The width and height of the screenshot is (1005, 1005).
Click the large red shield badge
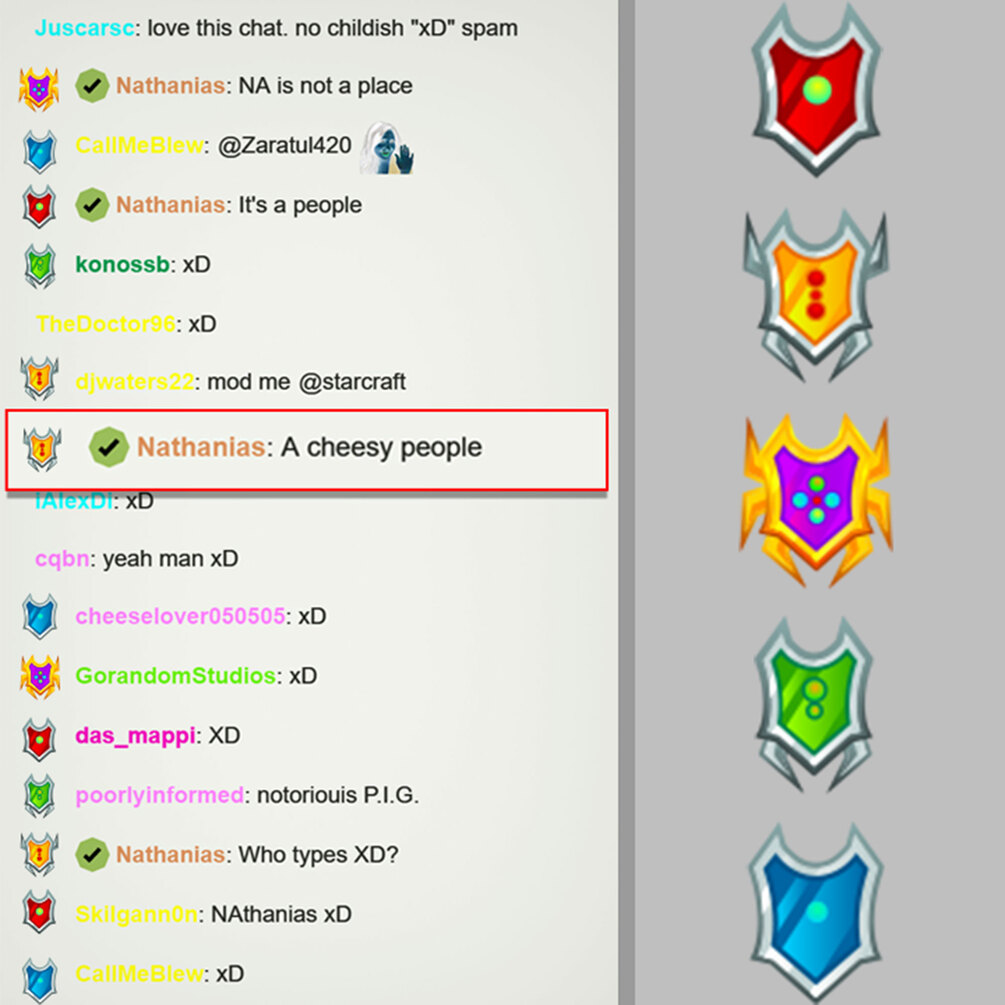click(816, 90)
